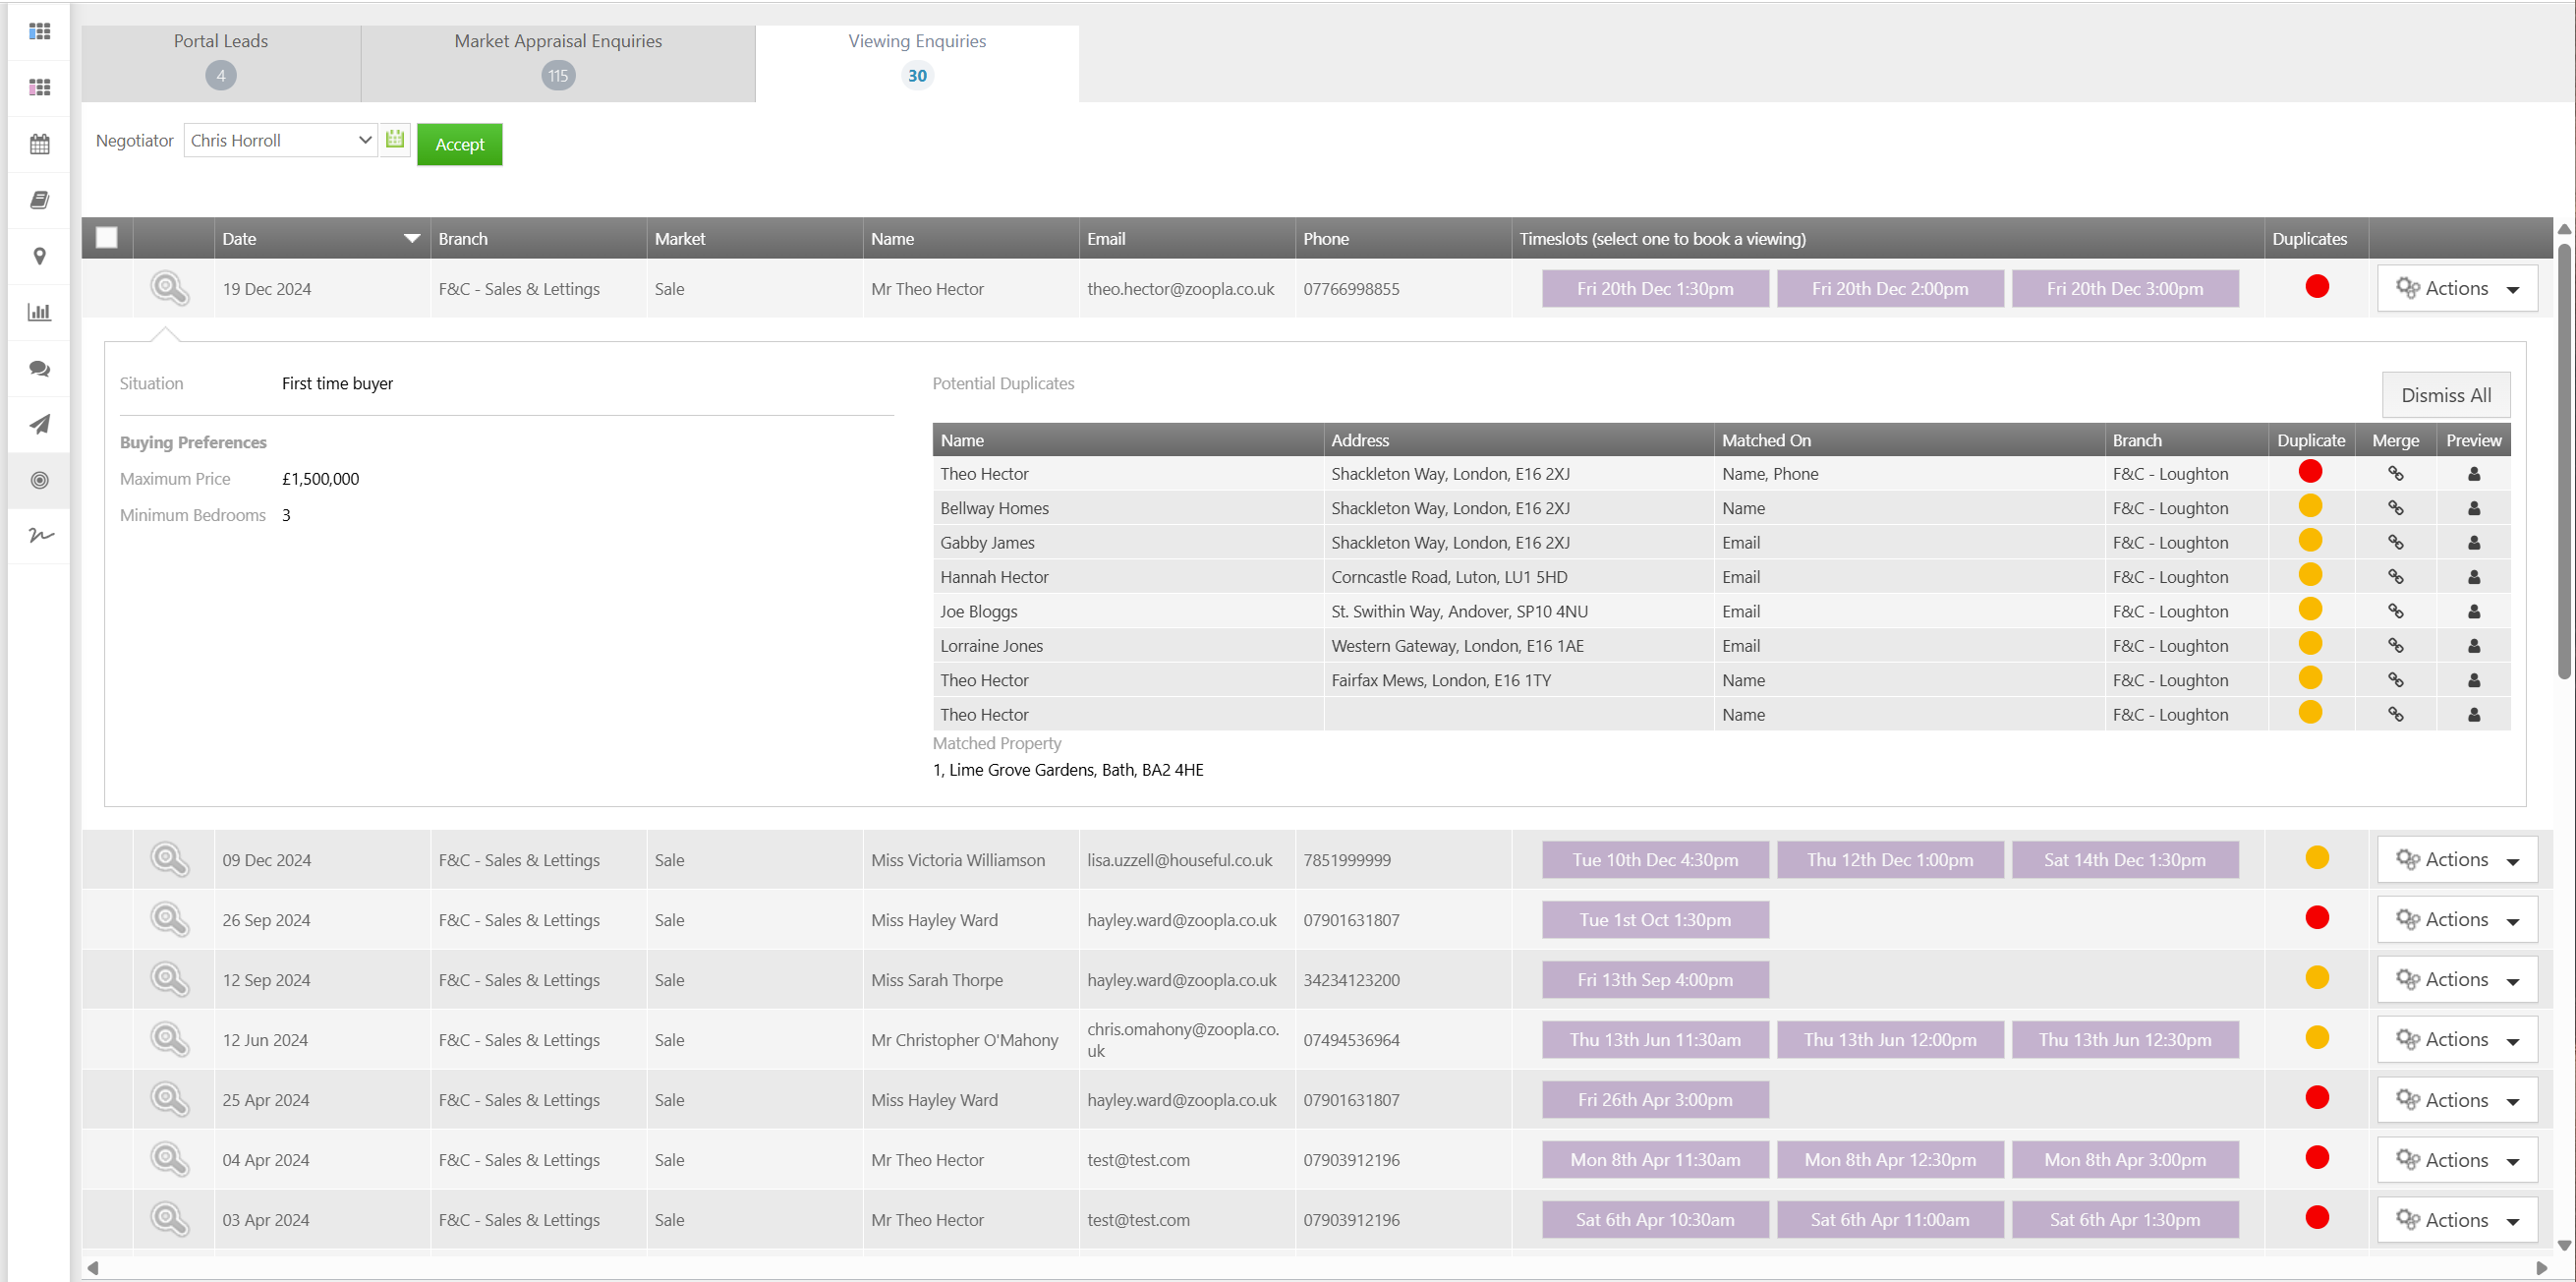Viewport: 2576px width, 1282px height.
Task: Merge with Bellway Homes duplicate
Action: point(2396,508)
